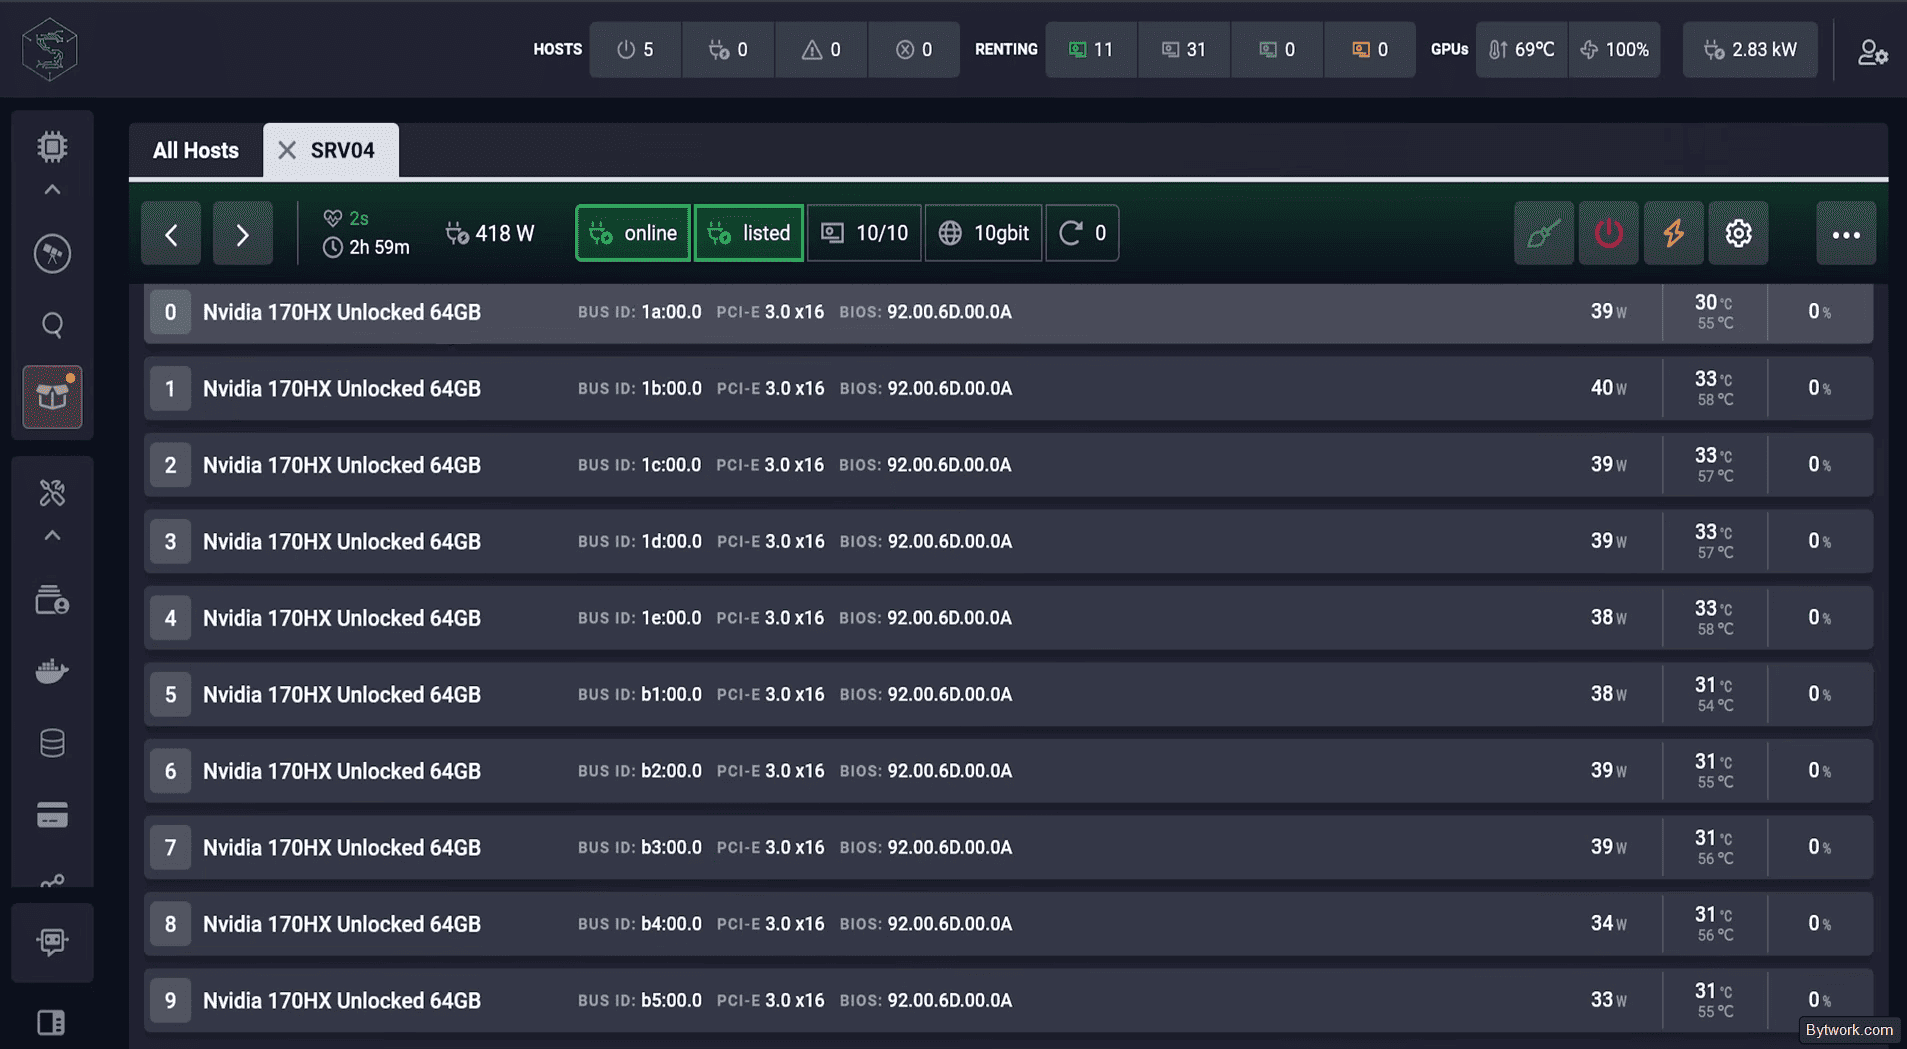Open the database icon in sidebar

click(x=52, y=743)
